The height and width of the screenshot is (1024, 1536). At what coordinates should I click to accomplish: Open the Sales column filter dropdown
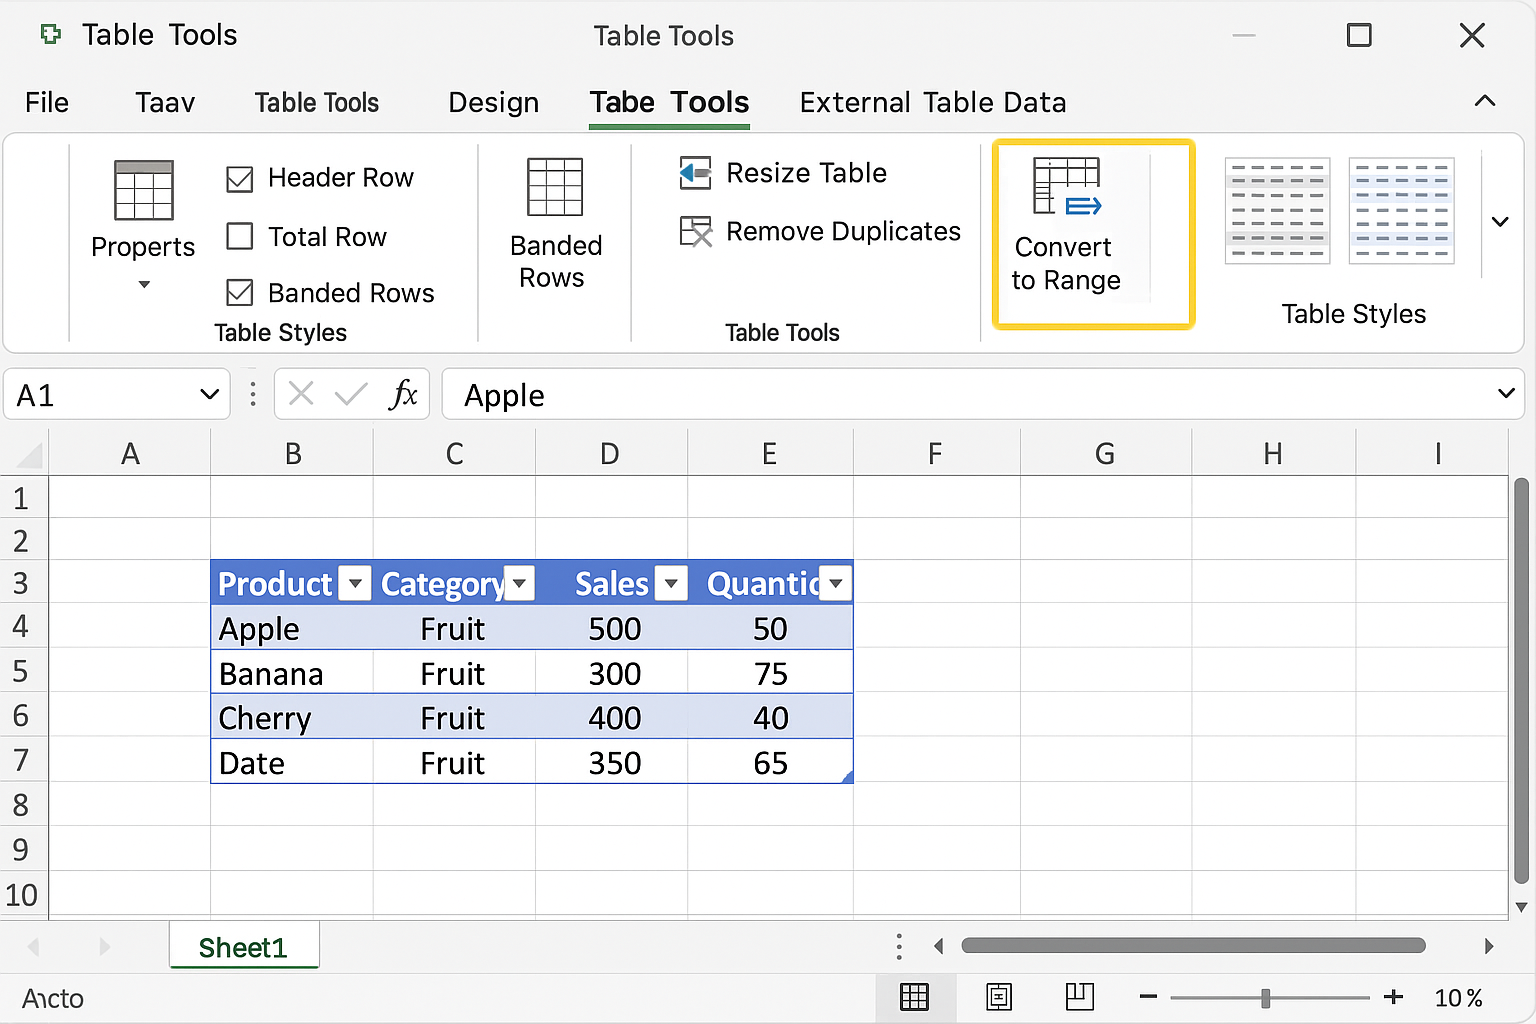point(672,583)
